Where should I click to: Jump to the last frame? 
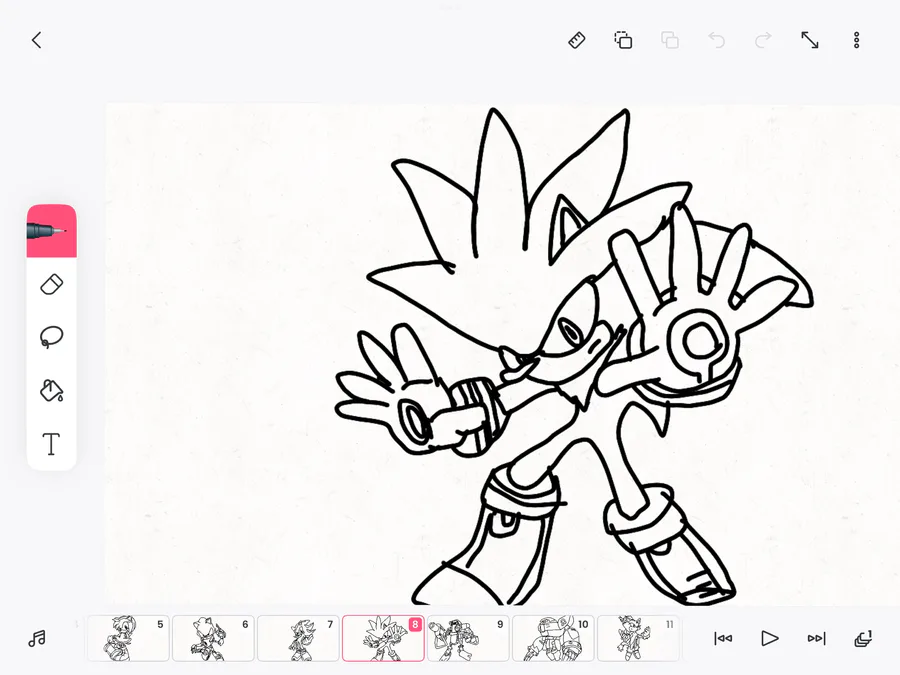pos(816,638)
